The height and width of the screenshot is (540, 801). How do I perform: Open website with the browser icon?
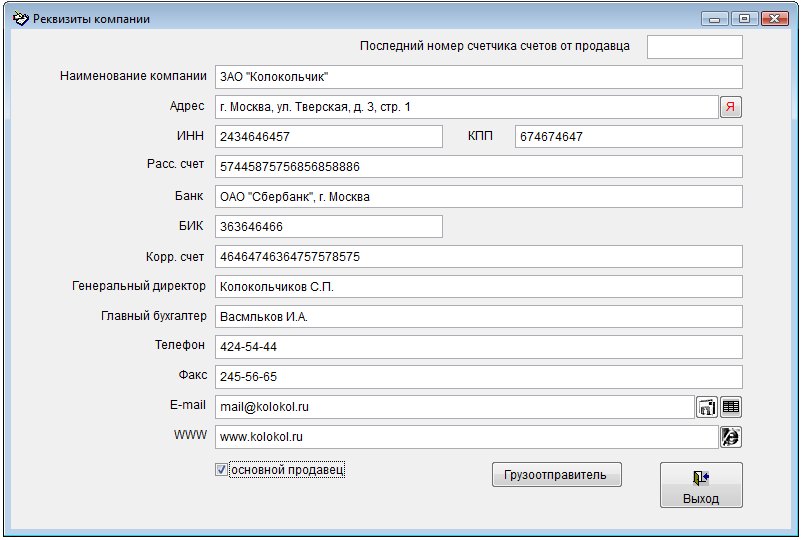731,437
